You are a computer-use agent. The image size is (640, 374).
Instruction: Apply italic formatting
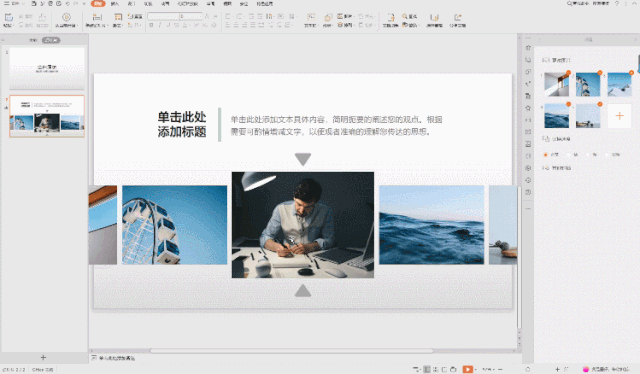click(160, 25)
